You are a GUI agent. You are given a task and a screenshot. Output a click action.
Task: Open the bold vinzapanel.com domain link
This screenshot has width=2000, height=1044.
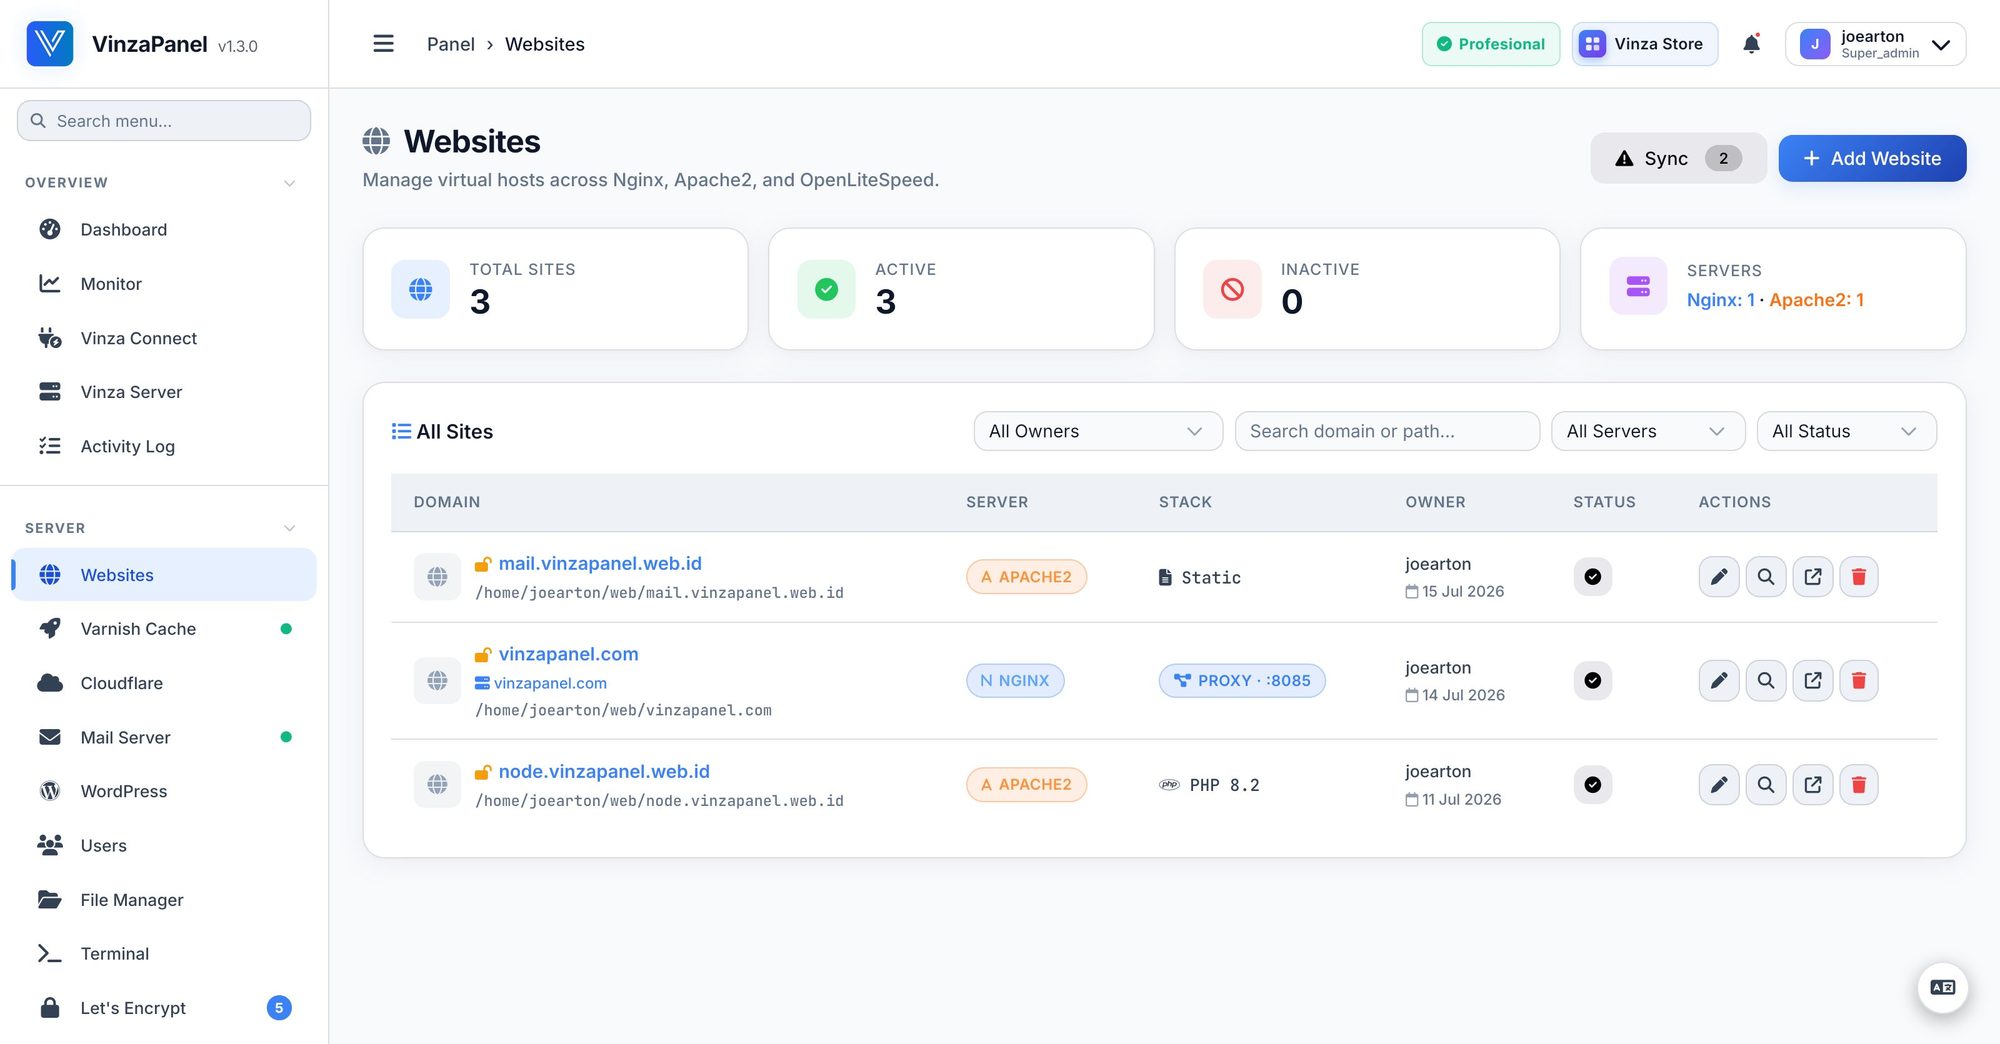pos(568,654)
